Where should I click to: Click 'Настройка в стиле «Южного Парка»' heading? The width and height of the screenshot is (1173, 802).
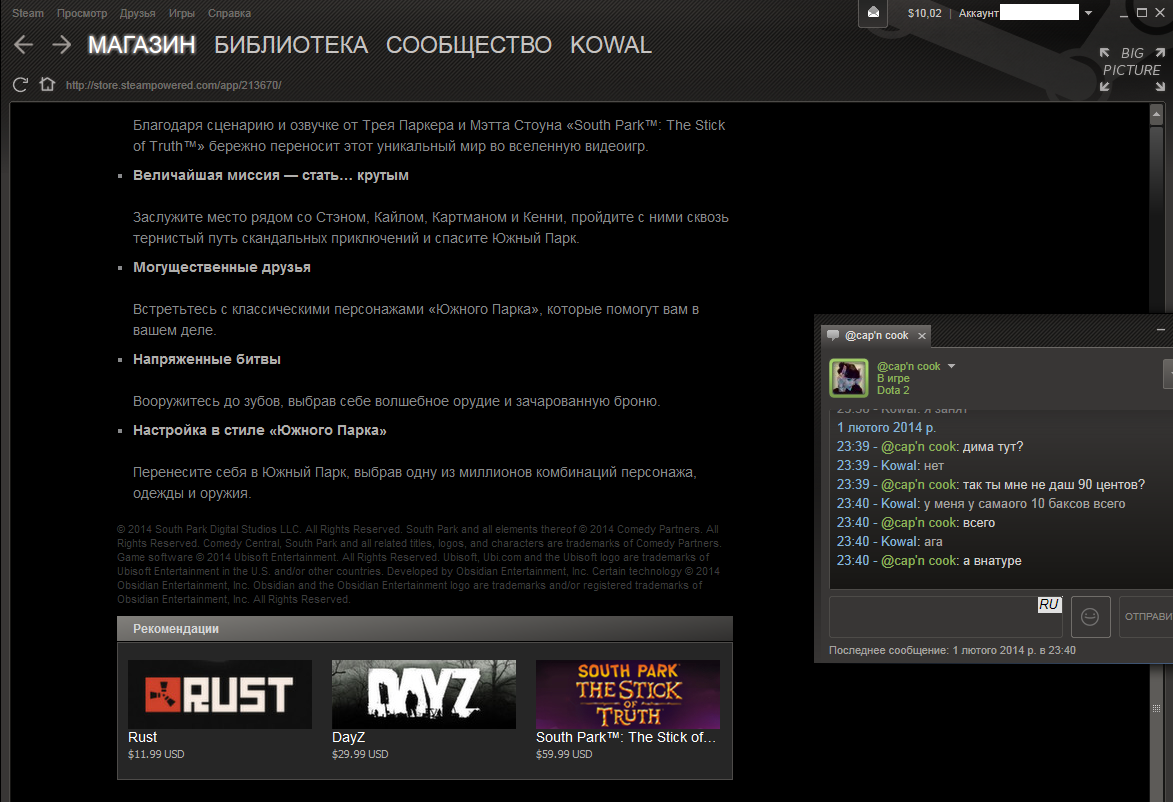click(260, 430)
